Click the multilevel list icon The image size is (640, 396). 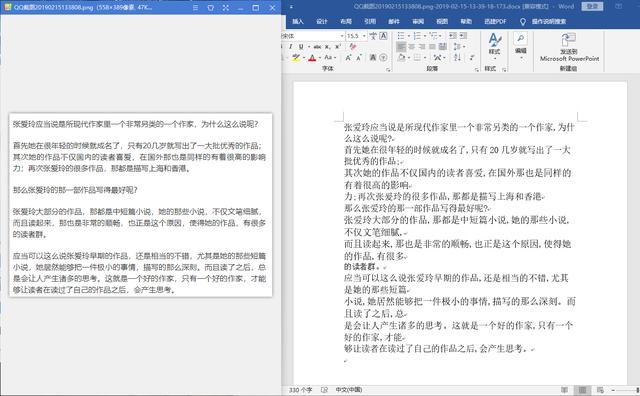click(433, 36)
